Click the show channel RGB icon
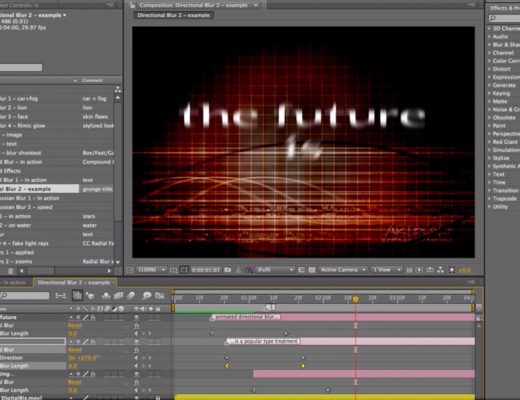The height and width of the screenshot is (400, 520). pos(249,270)
